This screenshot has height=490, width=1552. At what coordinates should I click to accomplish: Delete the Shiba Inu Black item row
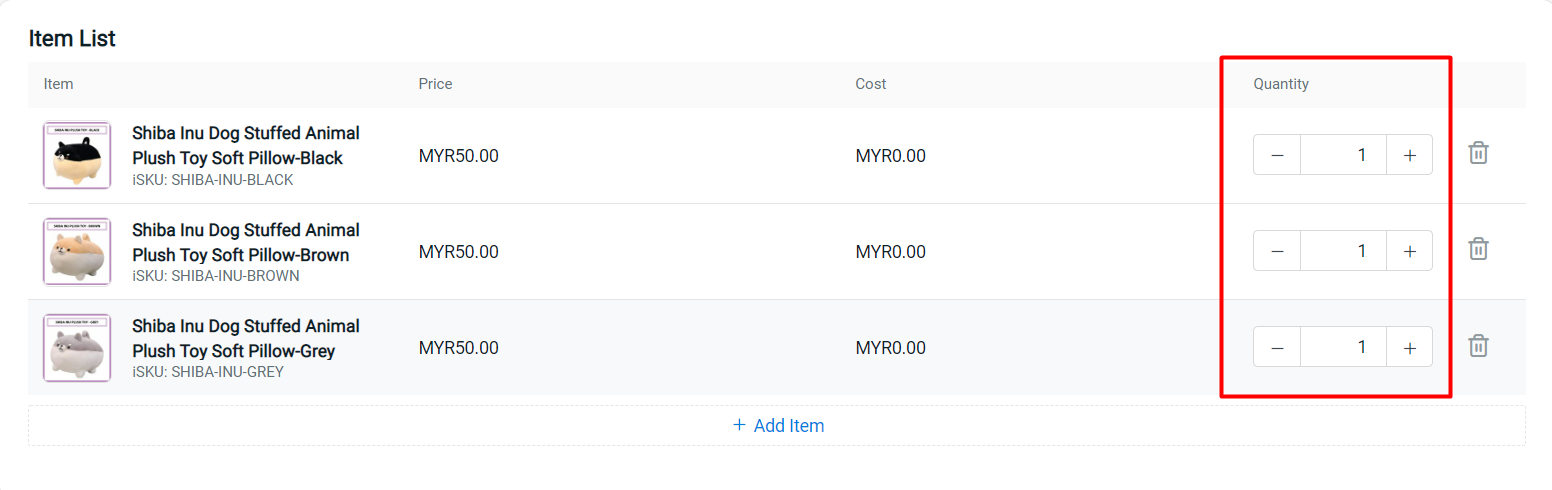point(1478,154)
